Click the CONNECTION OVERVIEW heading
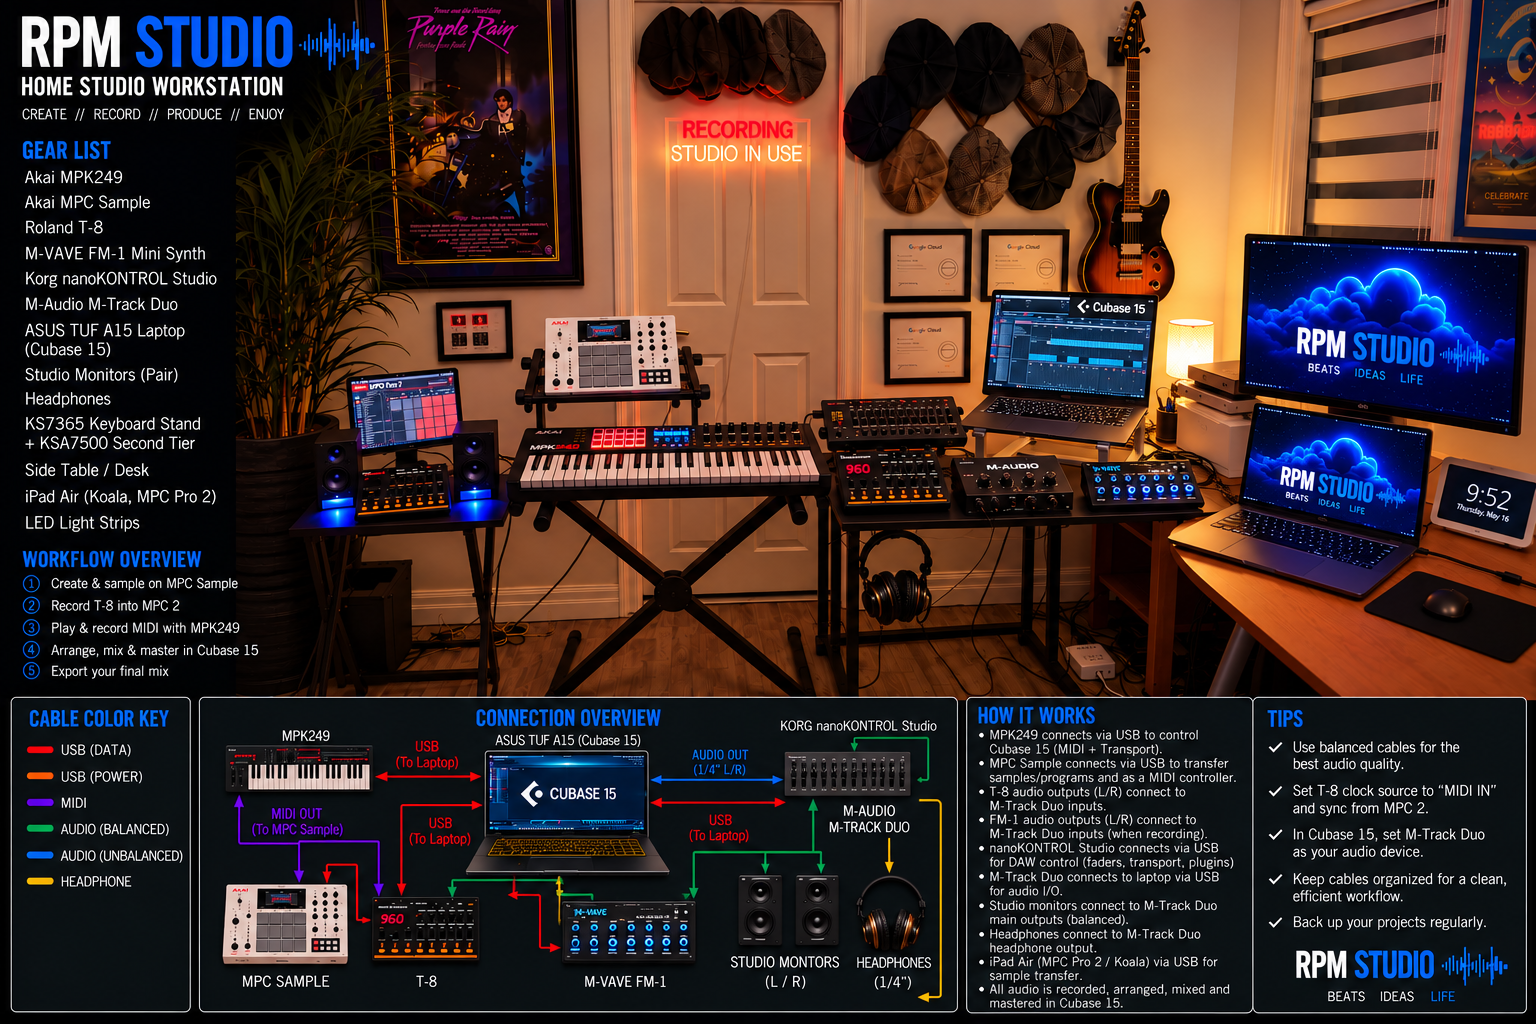 click(568, 718)
